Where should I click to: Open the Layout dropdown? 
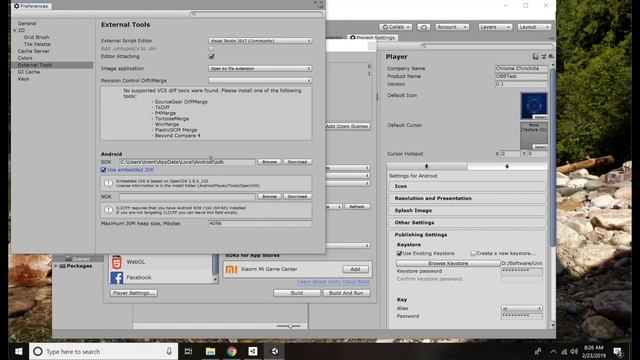coord(534,27)
